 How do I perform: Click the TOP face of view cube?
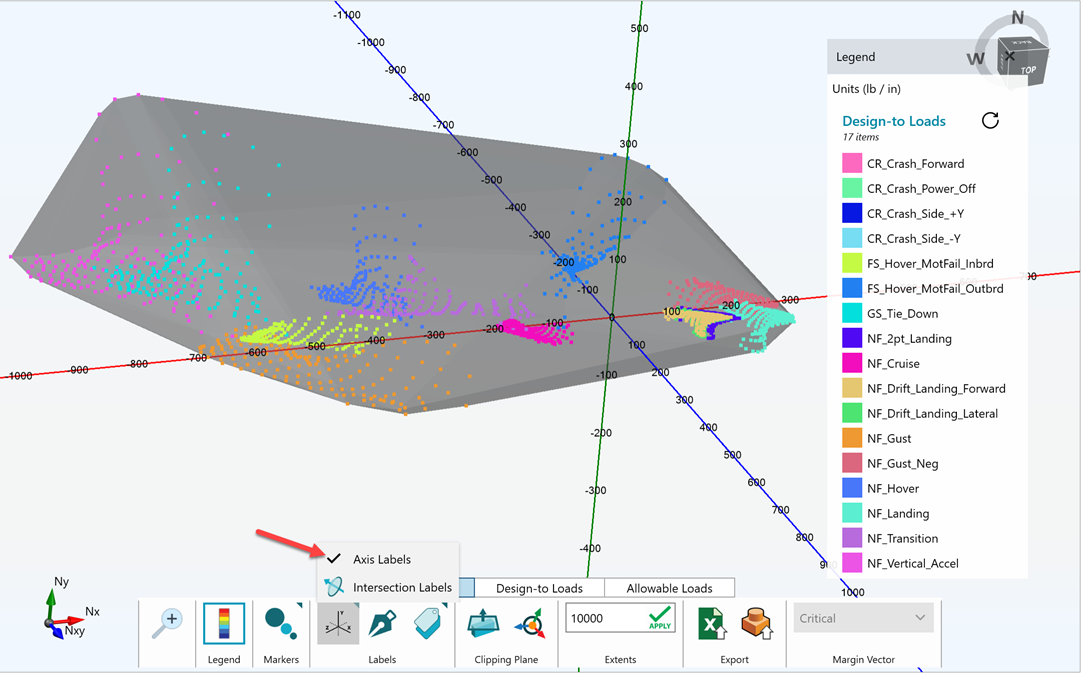pos(1028,70)
